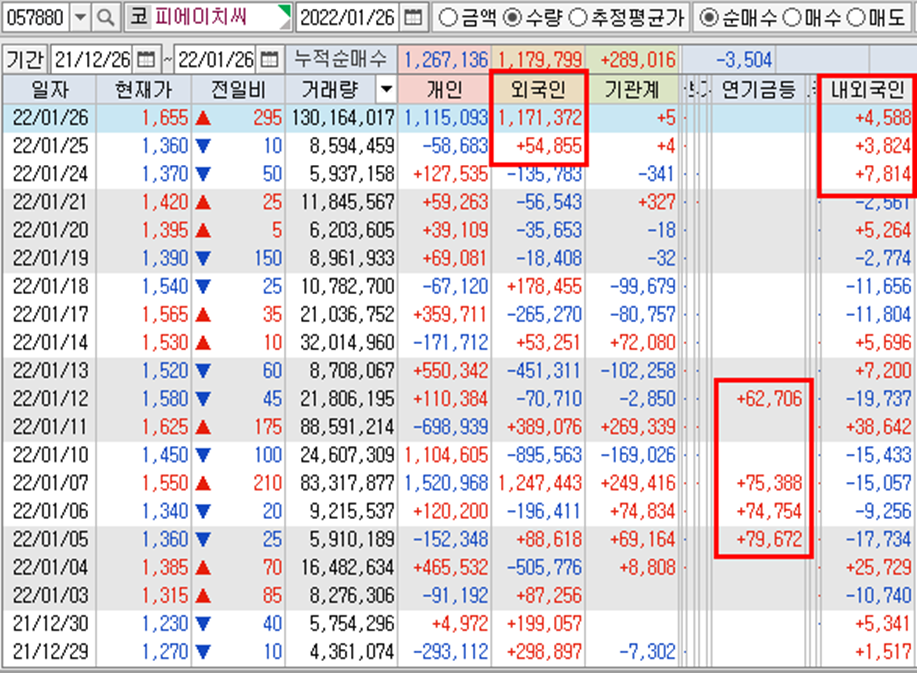Viewport: 917px width, 673px height.
Task: Click individual value 1,104,605 on 22/01/10
Action: (x=446, y=455)
